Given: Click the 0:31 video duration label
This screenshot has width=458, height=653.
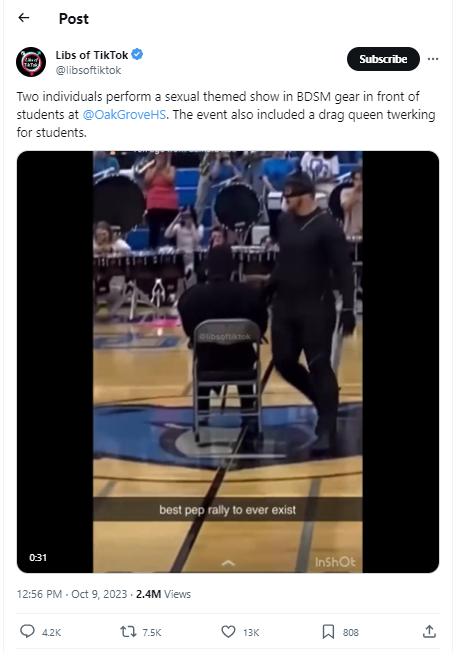Looking at the screenshot, I should tap(38, 558).
